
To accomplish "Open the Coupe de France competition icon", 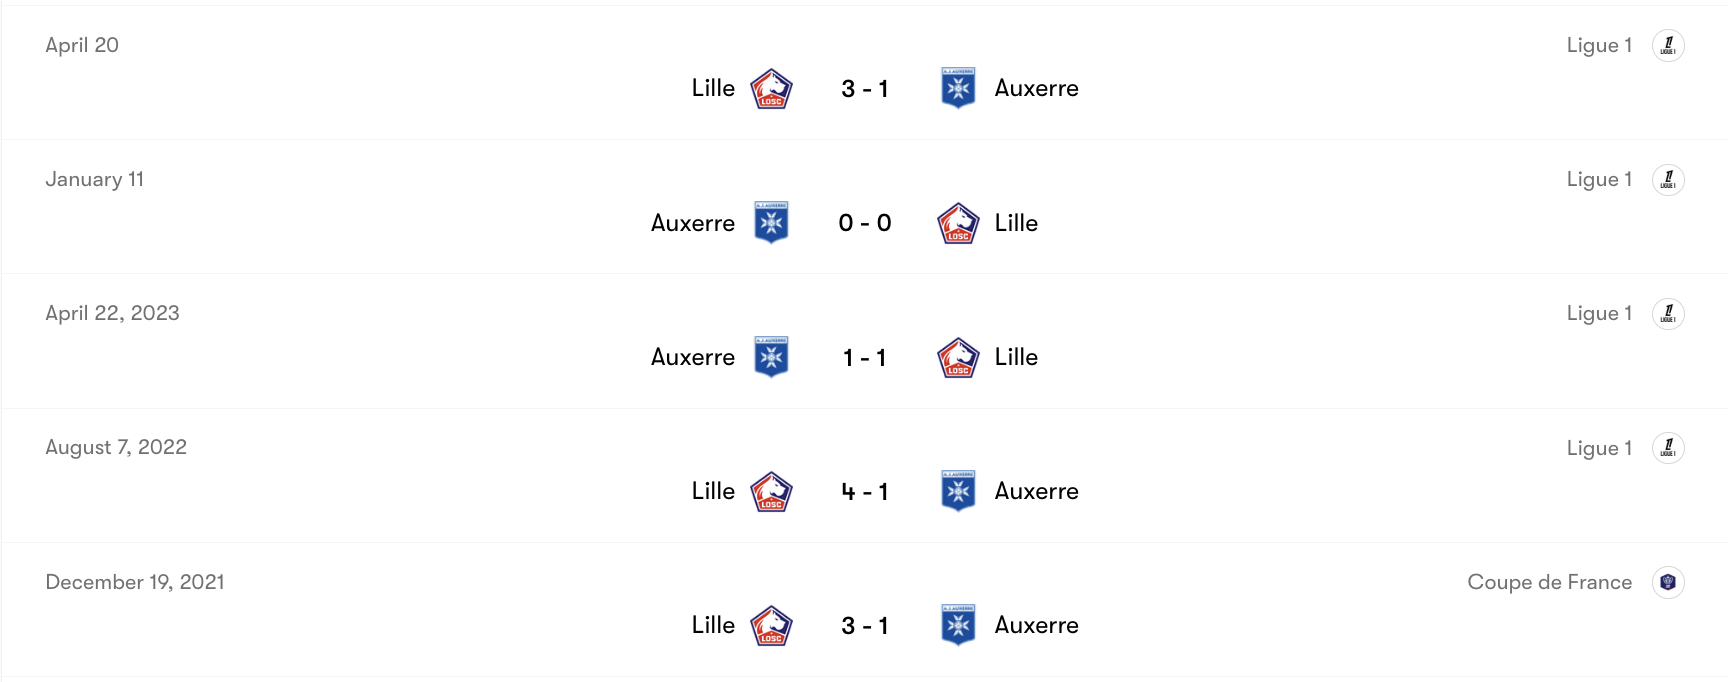I will [x=1668, y=582].
